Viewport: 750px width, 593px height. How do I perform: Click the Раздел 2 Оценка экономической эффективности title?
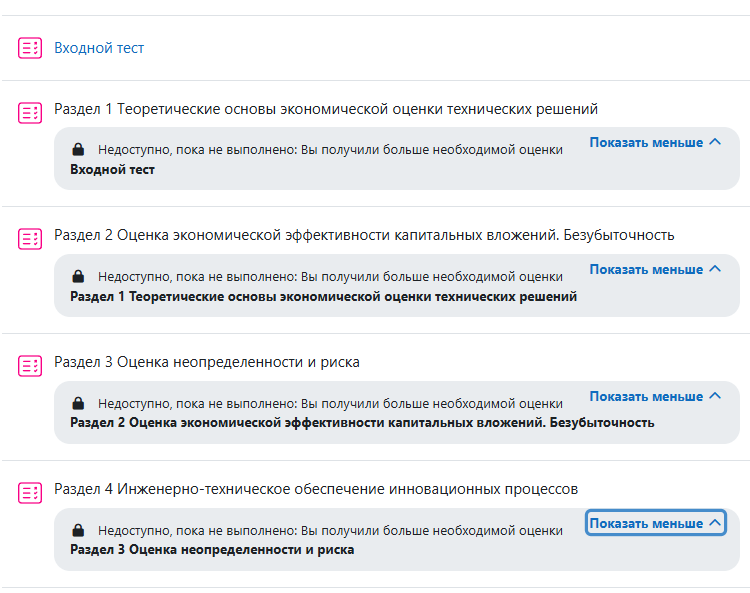[364, 235]
